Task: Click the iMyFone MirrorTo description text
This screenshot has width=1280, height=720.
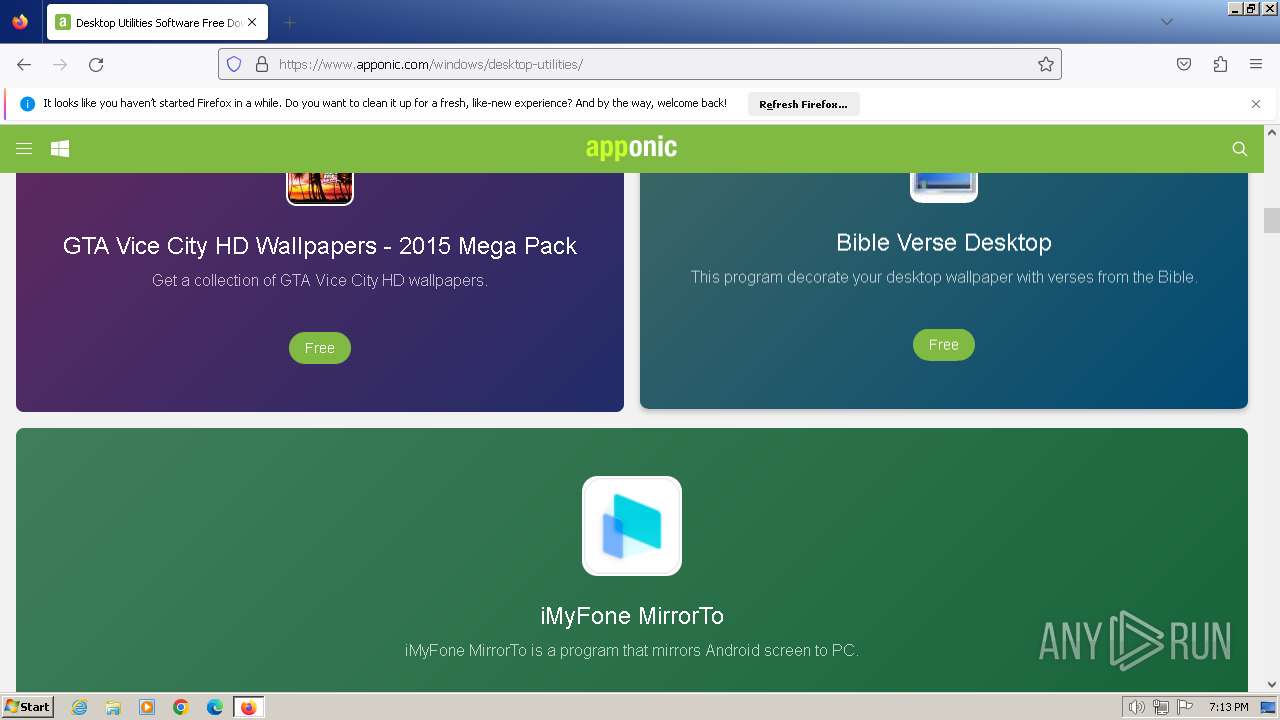Action: (632, 650)
